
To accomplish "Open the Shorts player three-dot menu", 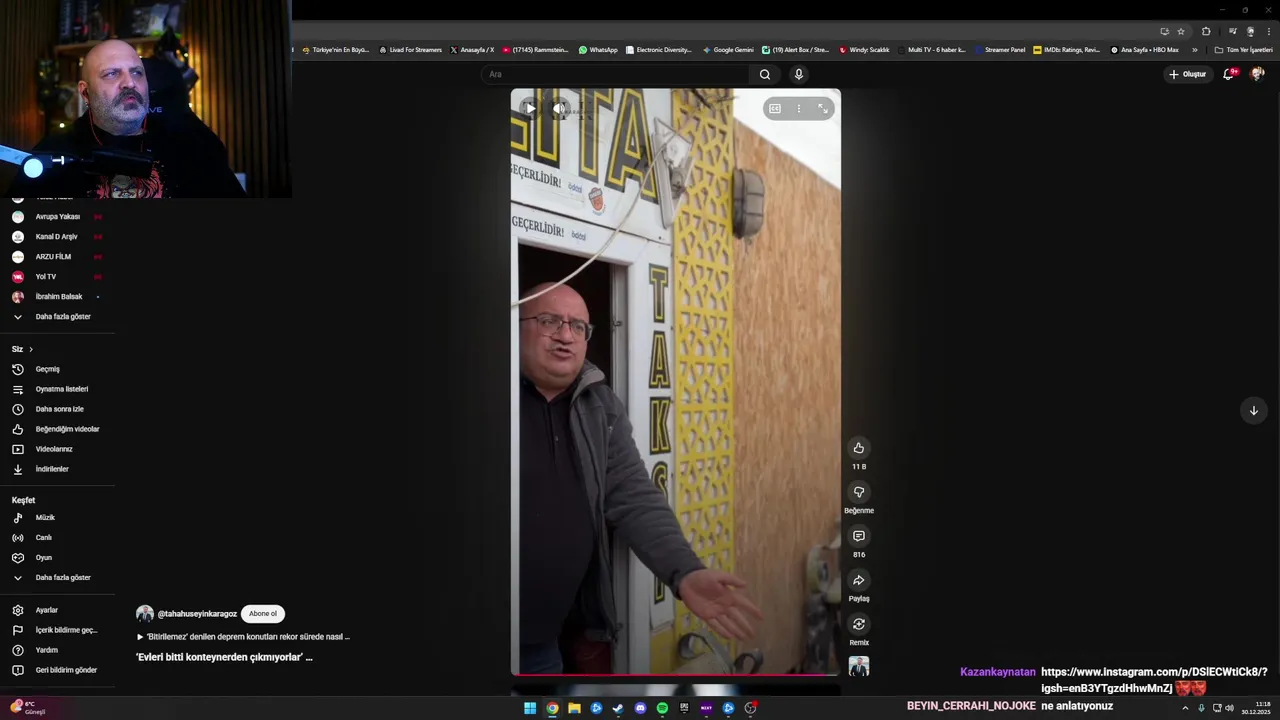I will point(798,108).
